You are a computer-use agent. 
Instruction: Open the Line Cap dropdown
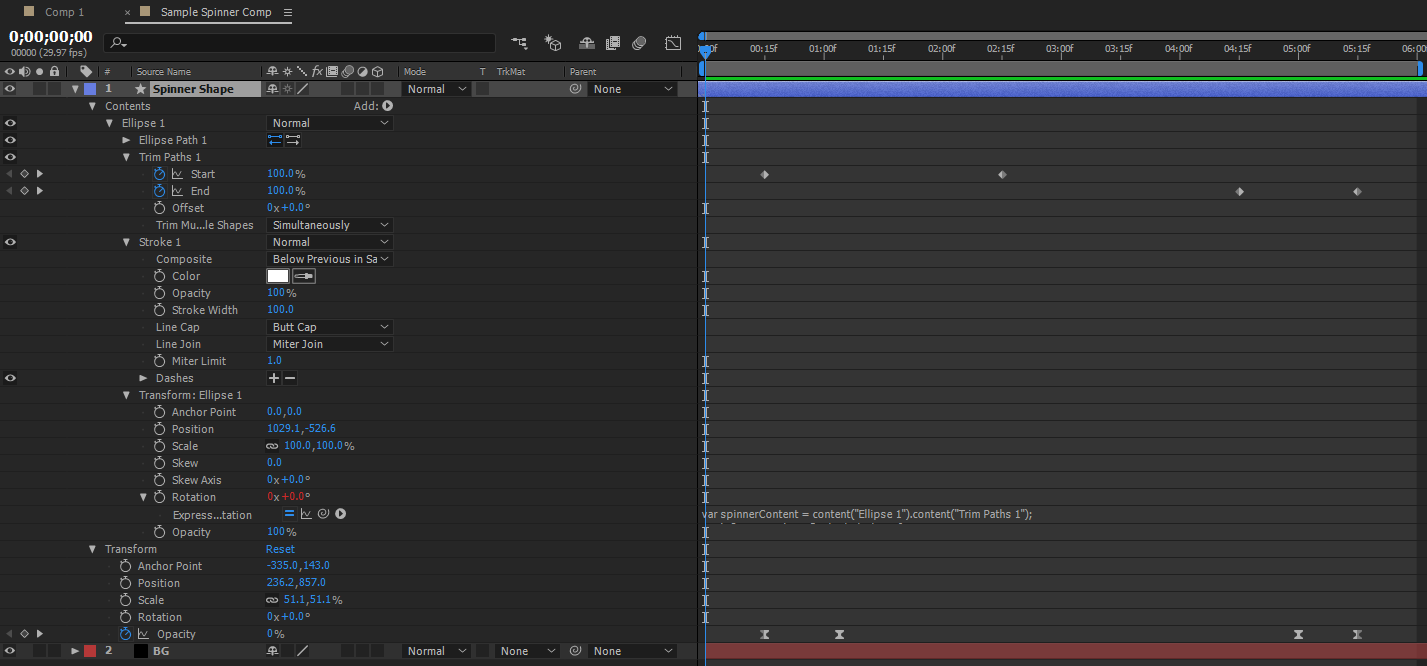click(330, 327)
